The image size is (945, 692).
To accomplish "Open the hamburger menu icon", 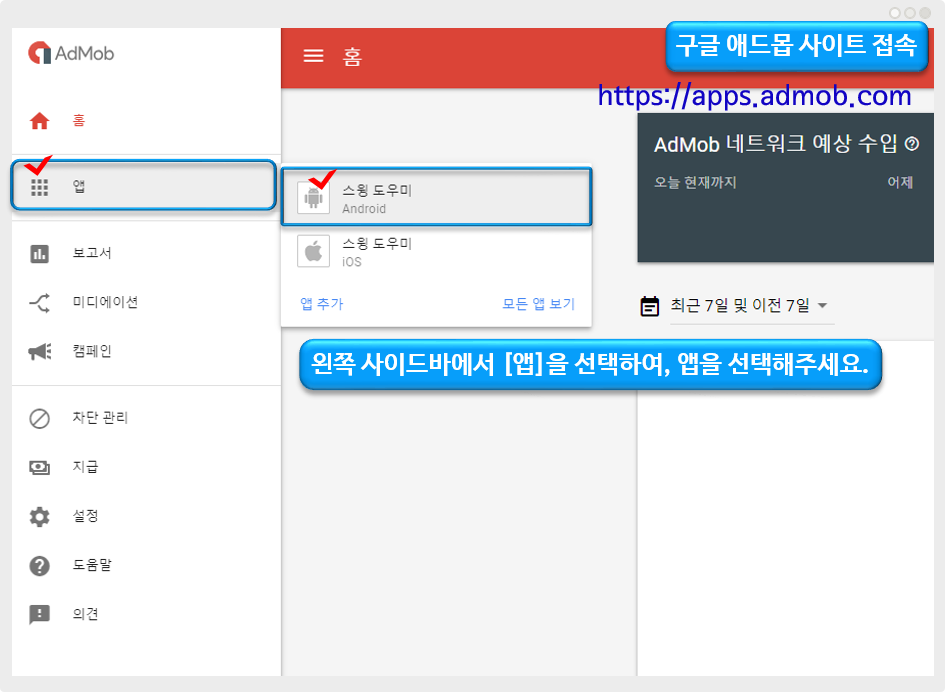I will (313, 56).
